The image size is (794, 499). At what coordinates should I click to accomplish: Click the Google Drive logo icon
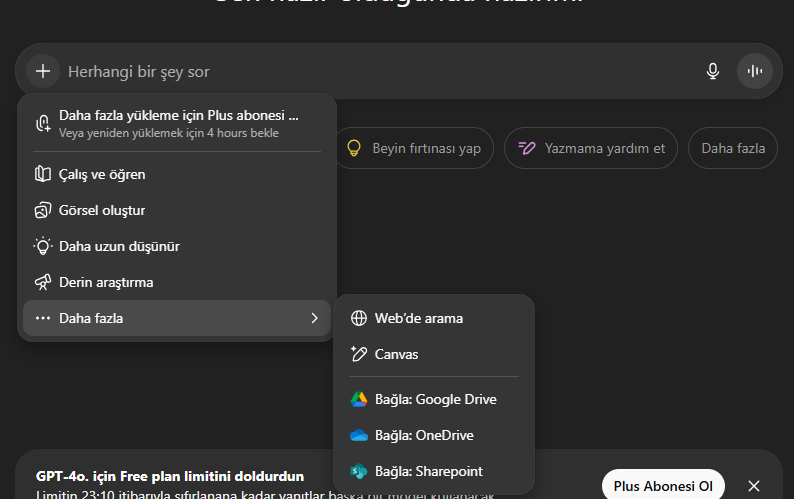pyautogui.click(x=359, y=399)
